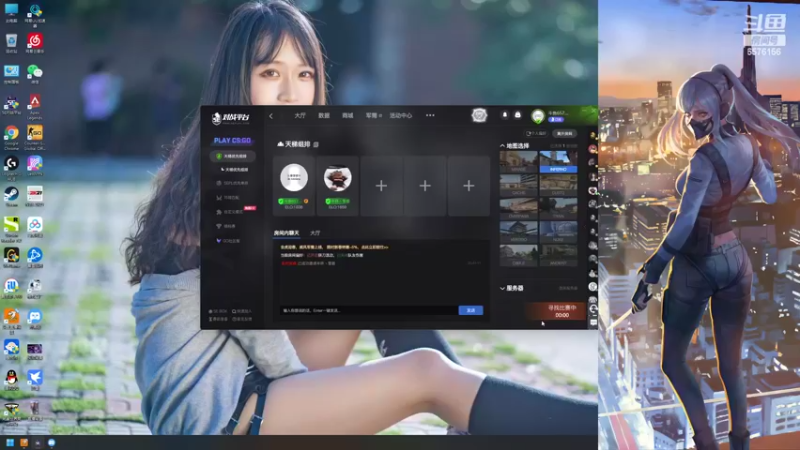
Task: Open the 商城 top navigation menu
Action: point(347,115)
